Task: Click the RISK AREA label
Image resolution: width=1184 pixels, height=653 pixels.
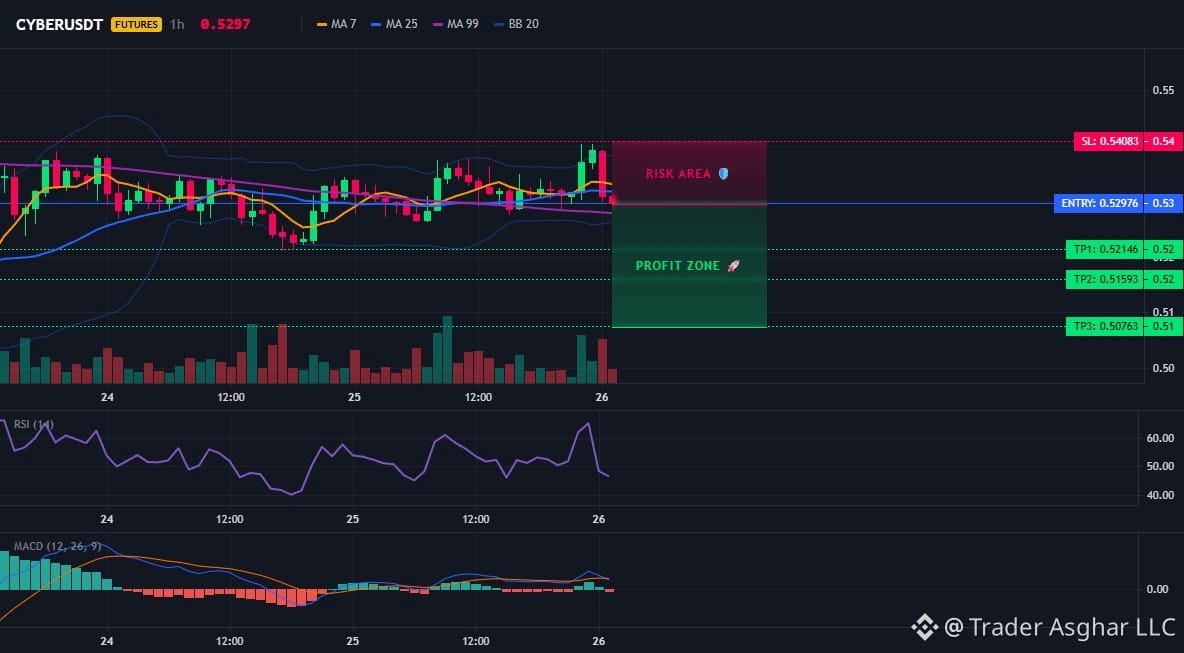Action: tap(678, 174)
